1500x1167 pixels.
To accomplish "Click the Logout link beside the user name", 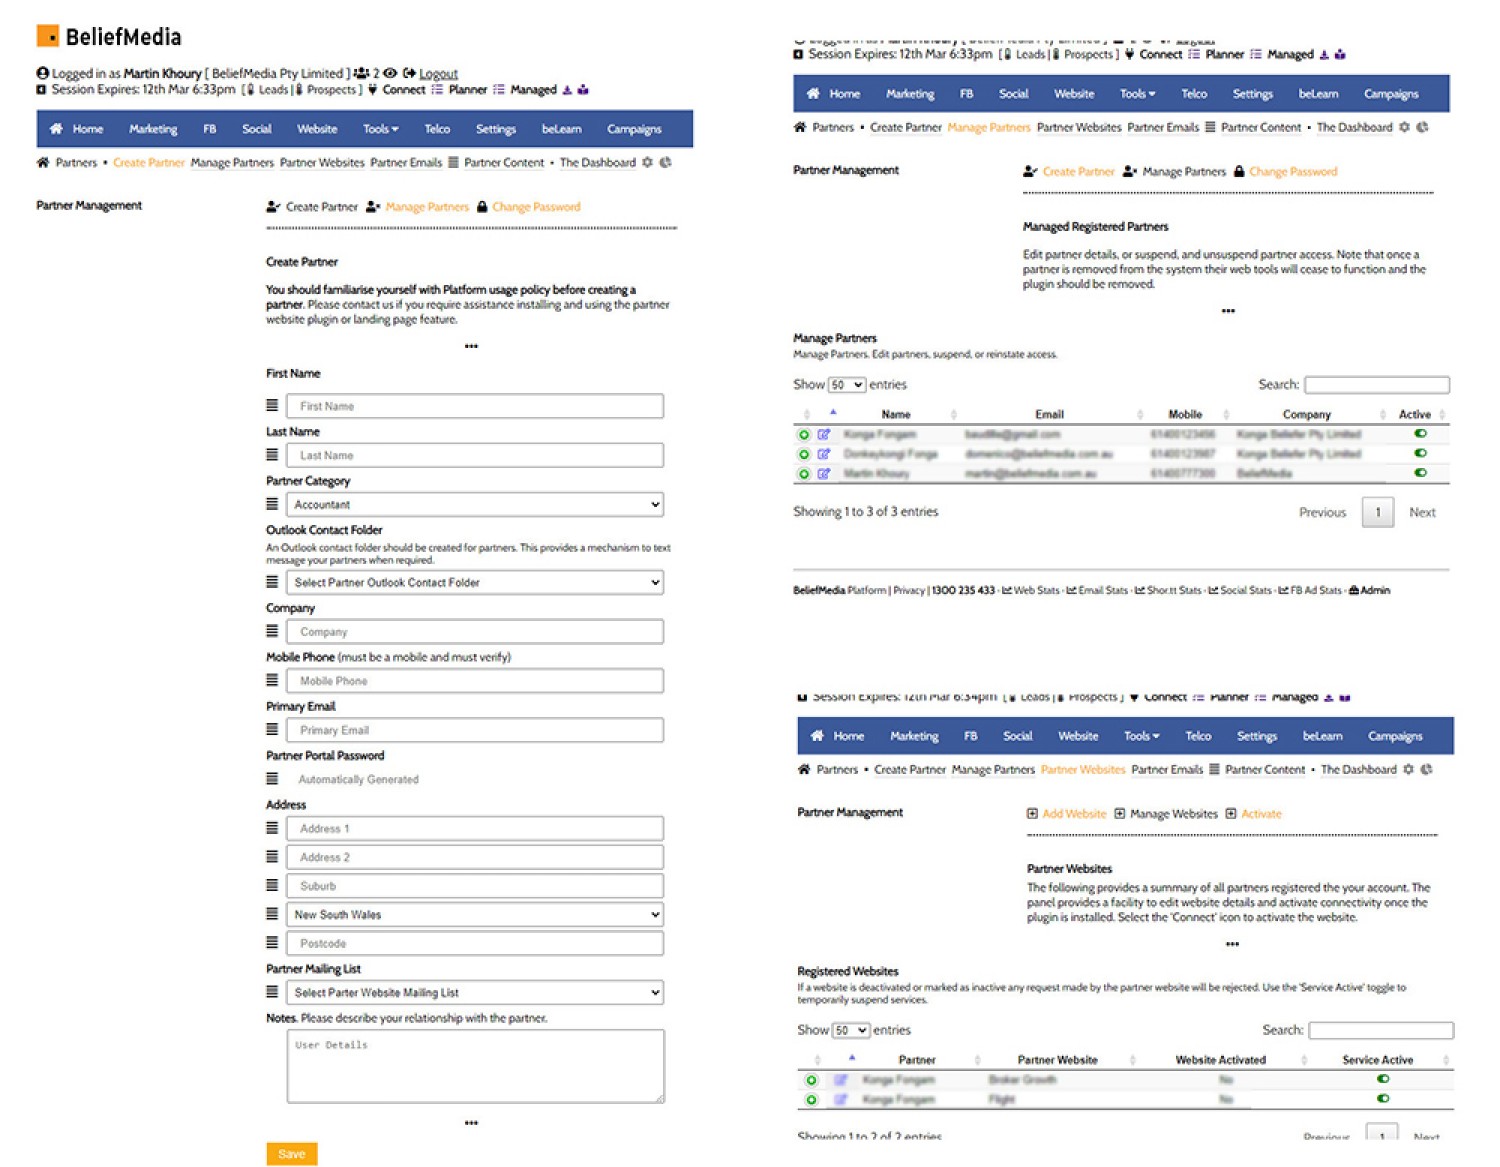I will point(438,74).
